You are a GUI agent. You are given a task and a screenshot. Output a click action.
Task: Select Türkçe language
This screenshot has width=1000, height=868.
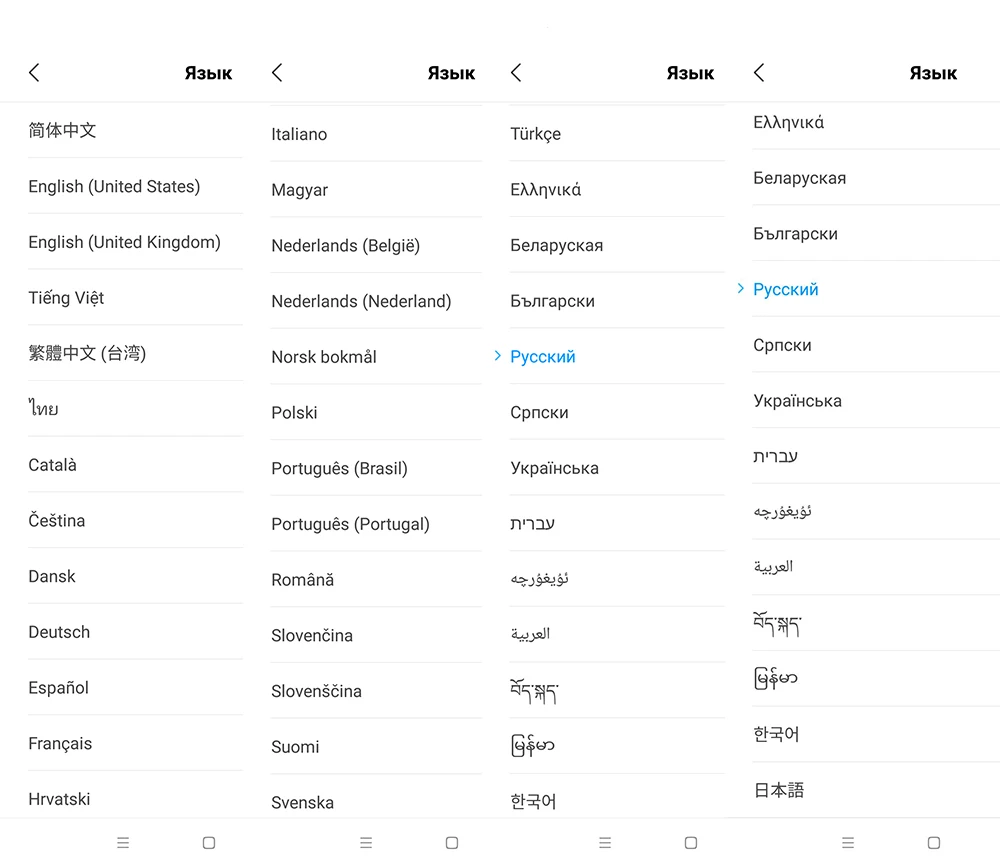(x=535, y=134)
